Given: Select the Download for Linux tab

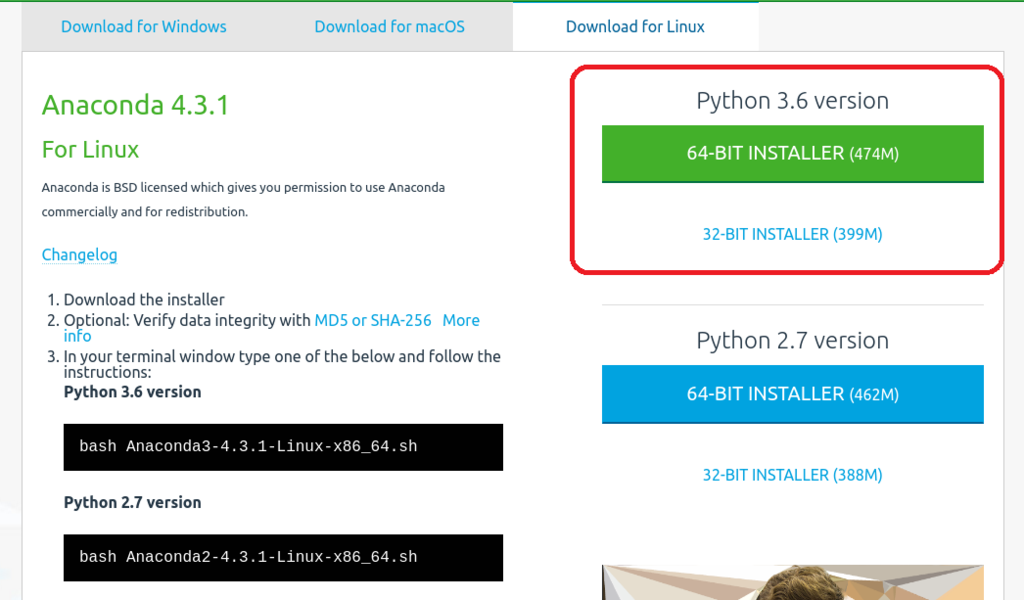Looking at the screenshot, I should coord(635,27).
